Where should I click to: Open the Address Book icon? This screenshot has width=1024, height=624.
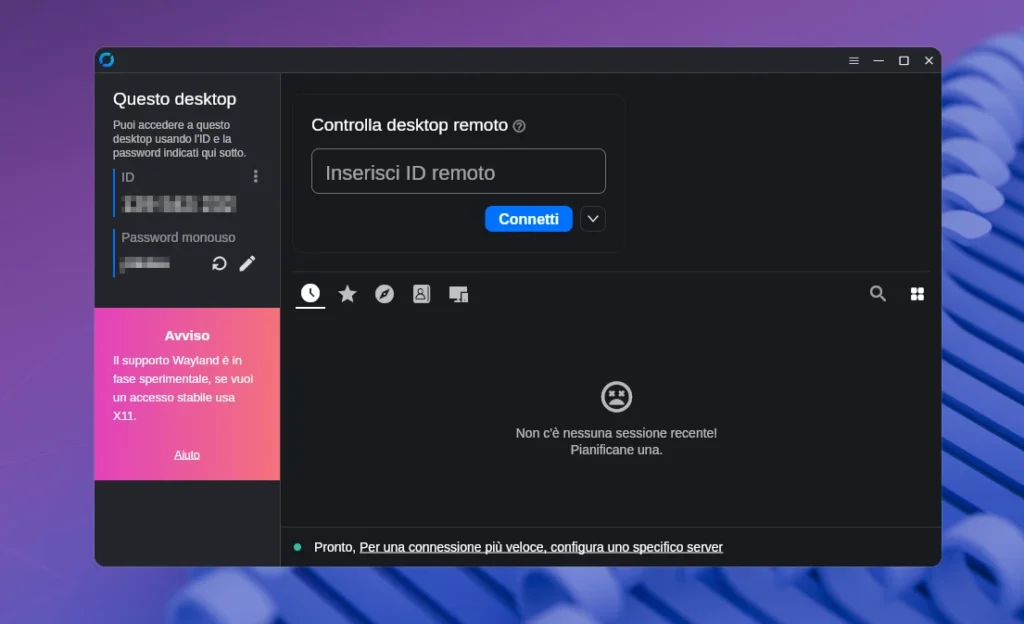(x=421, y=293)
